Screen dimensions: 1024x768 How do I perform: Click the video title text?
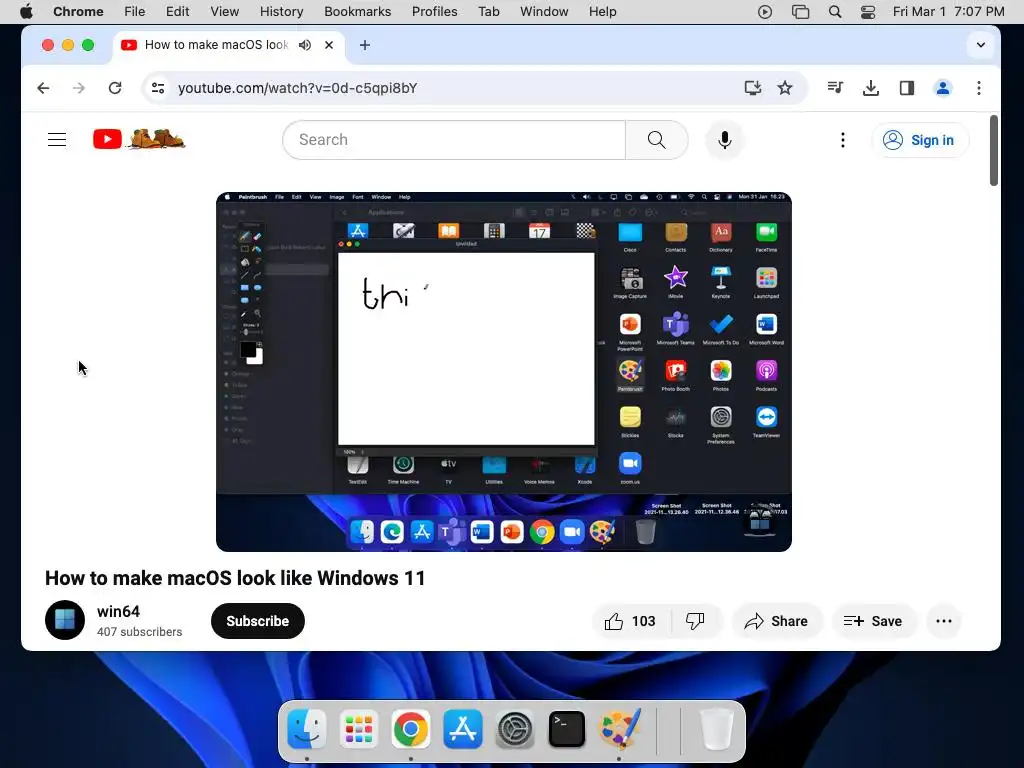tap(235, 578)
